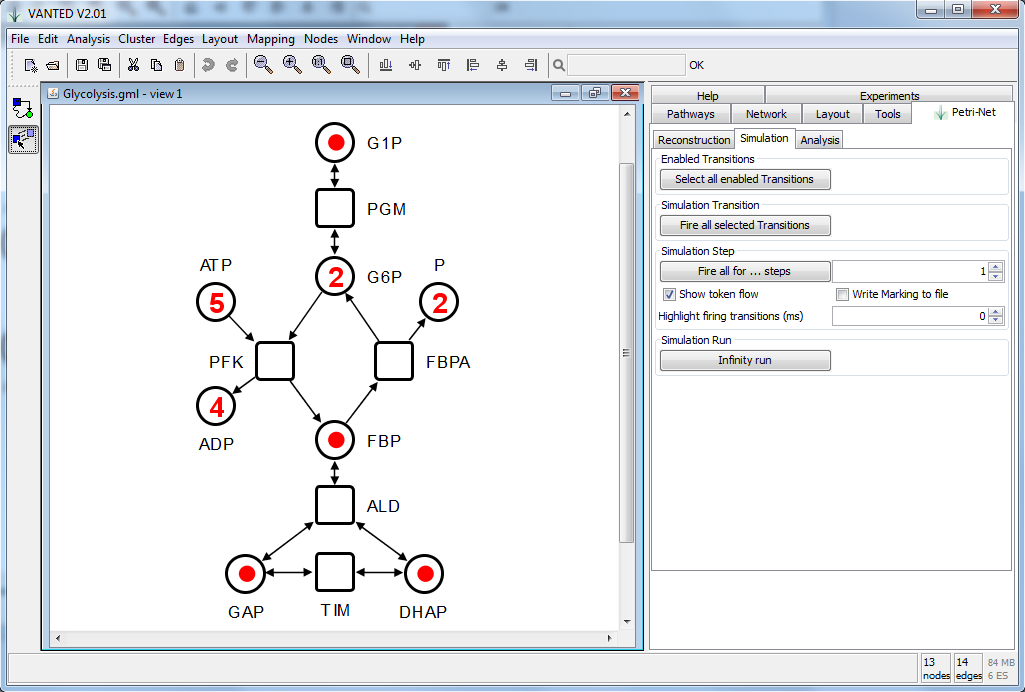Viewport: 1025px width, 692px height.
Task: Click the simulation steps number field
Action: [911, 271]
